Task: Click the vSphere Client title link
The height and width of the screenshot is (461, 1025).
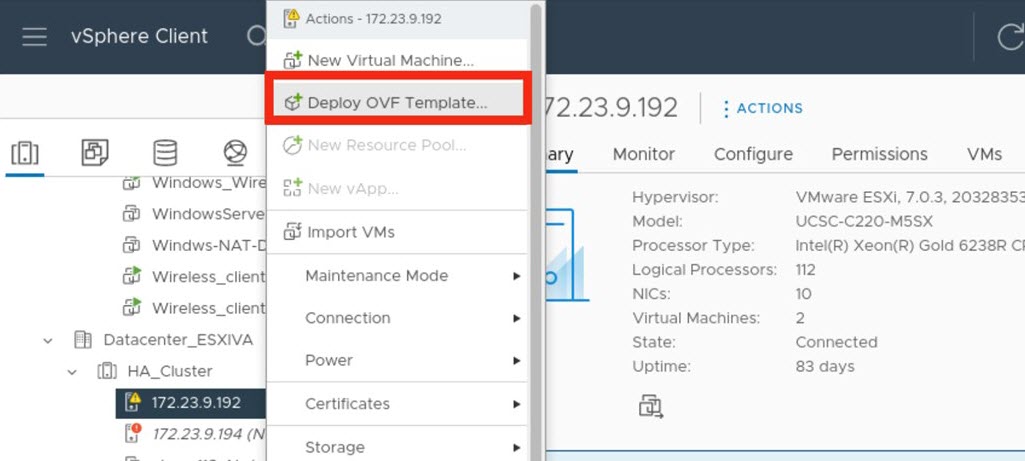Action: point(139,36)
